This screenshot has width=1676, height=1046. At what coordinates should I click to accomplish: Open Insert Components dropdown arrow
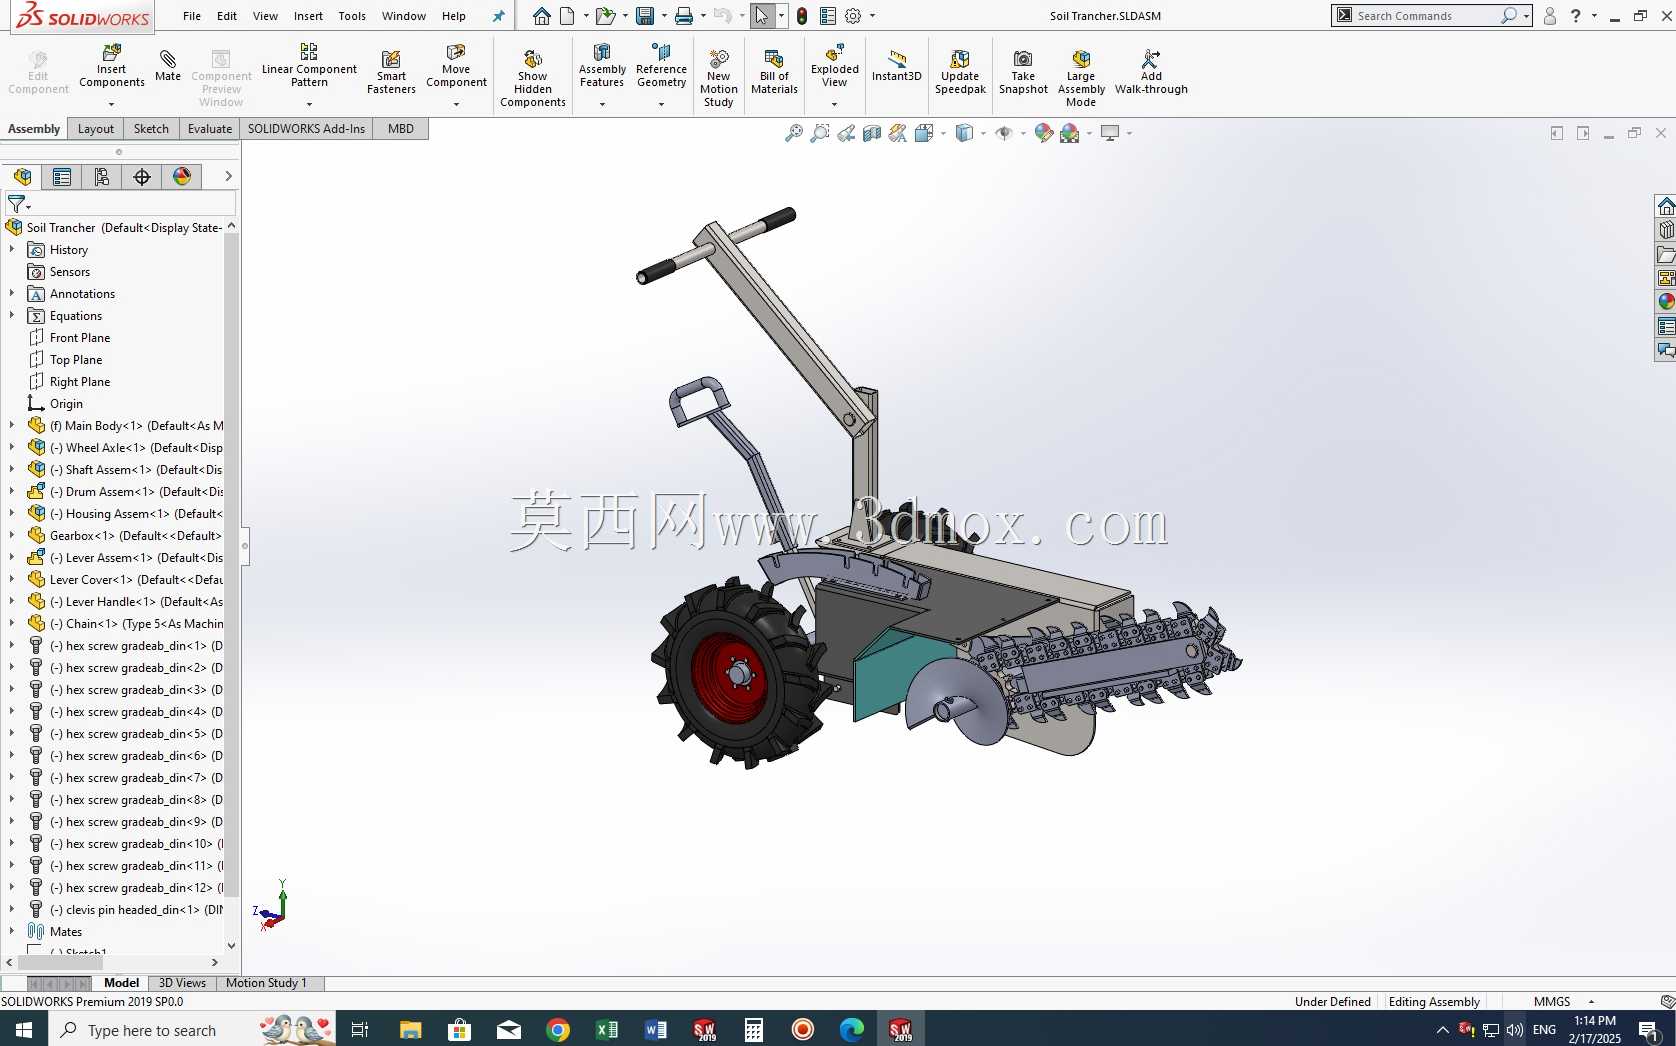coord(112,104)
